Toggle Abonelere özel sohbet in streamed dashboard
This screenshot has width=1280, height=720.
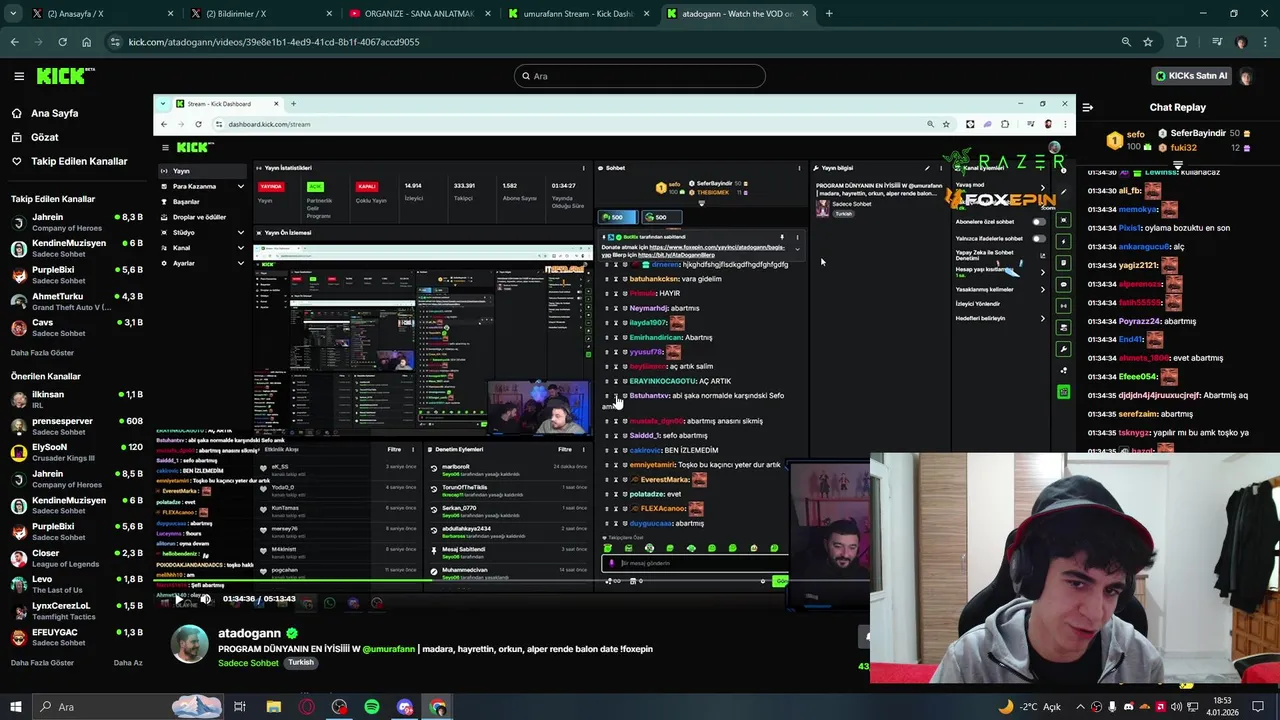pyautogui.click(x=1039, y=222)
